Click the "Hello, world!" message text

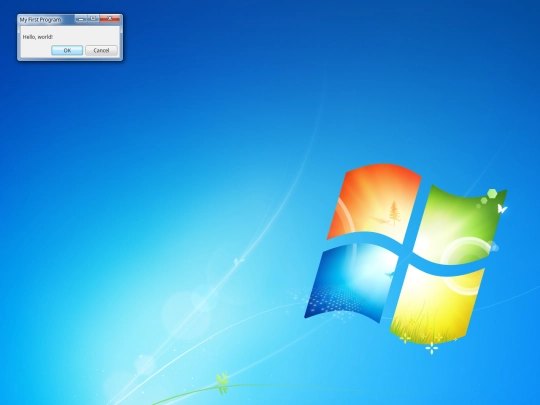38,37
